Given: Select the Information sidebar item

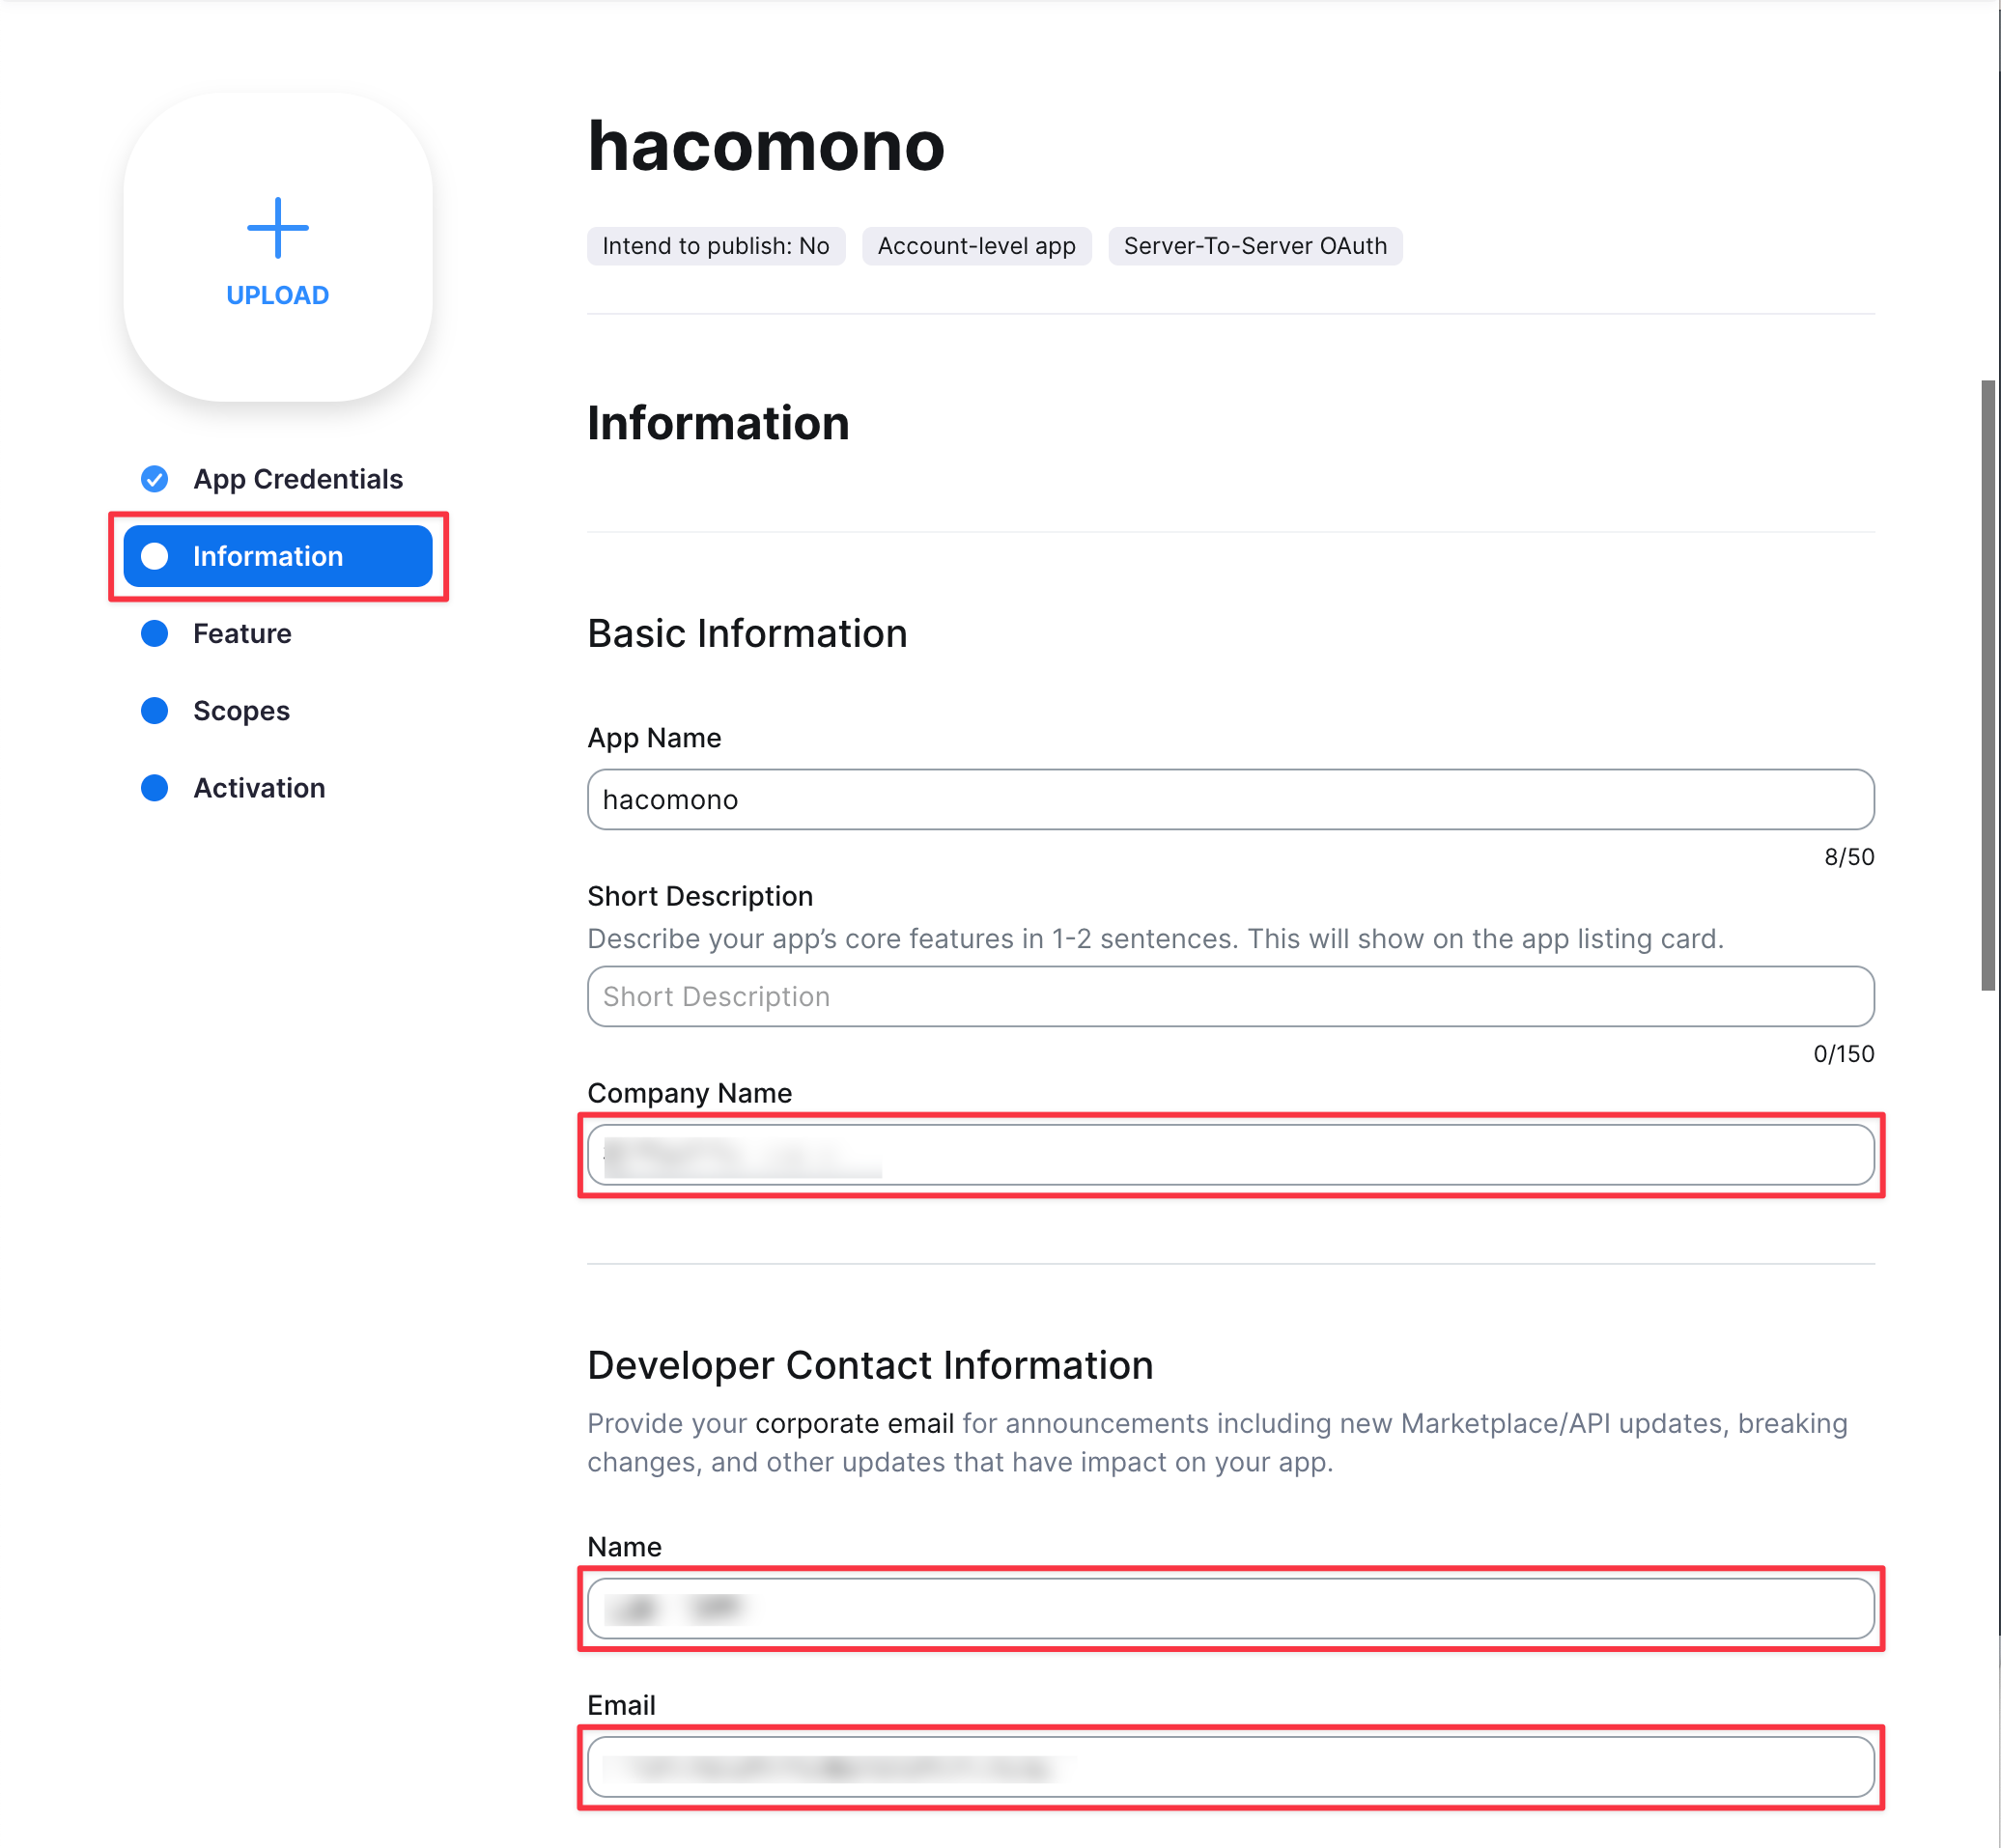Looking at the screenshot, I should [x=277, y=556].
